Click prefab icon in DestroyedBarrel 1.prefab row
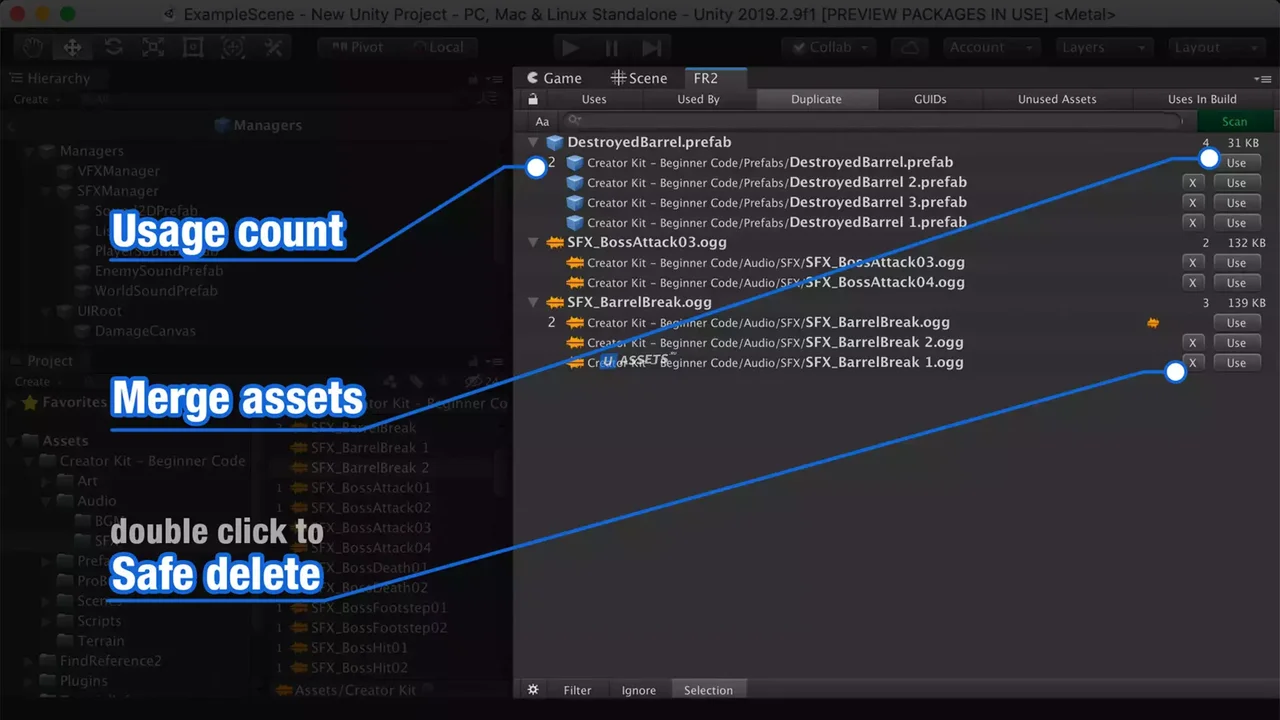This screenshot has width=1280, height=720. (575, 223)
